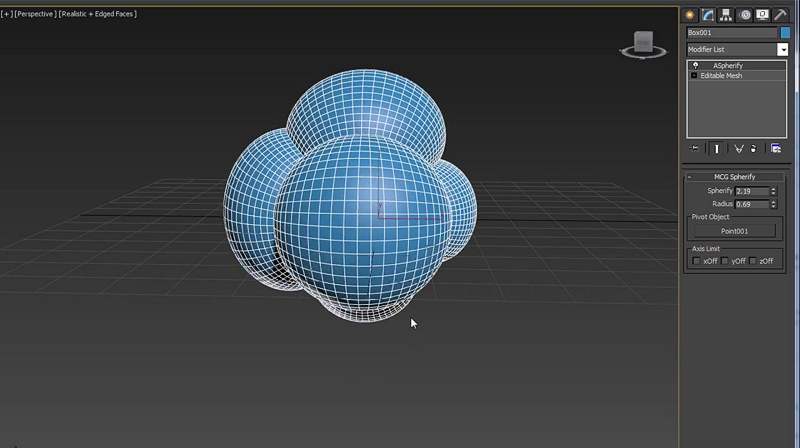Expand the Editable Mesh stack entry
The height and width of the screenshot is (448, 800).
tap(694, 76)
